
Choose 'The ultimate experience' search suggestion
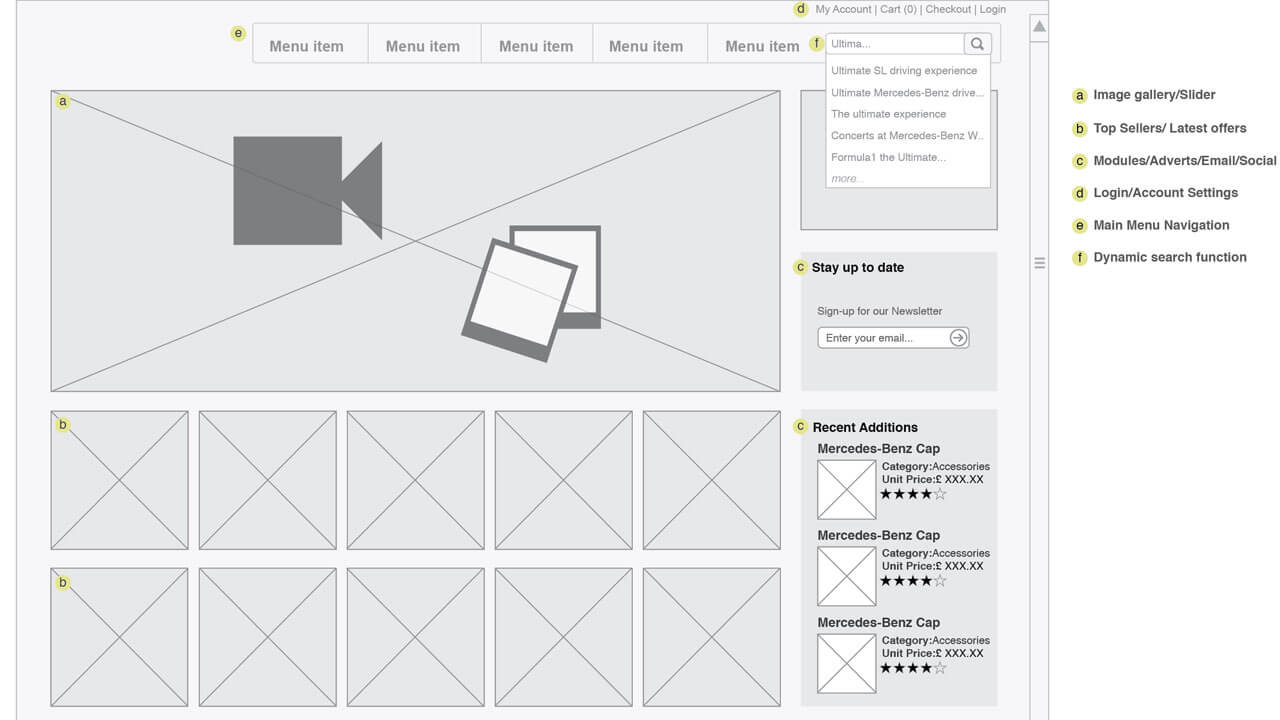click(888, 114)
